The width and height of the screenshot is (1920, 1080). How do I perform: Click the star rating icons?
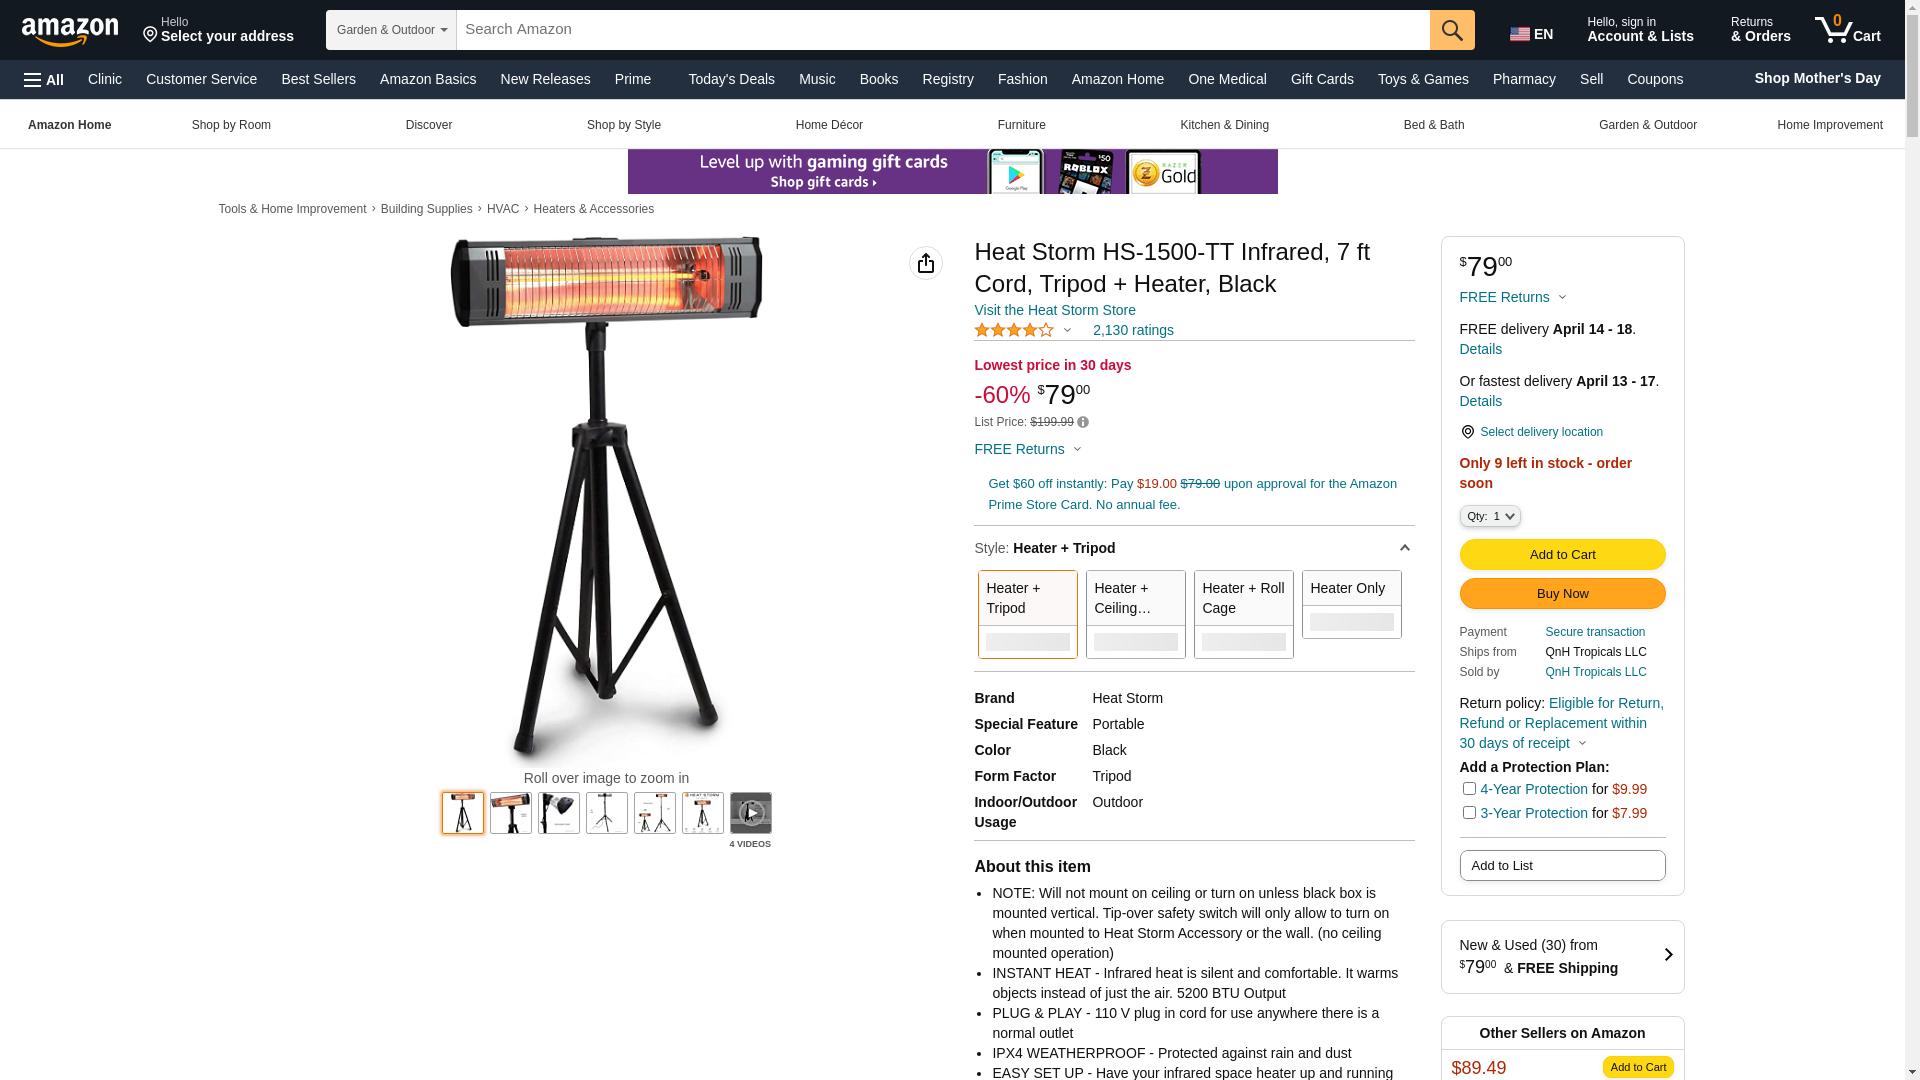coord(1014,330)
